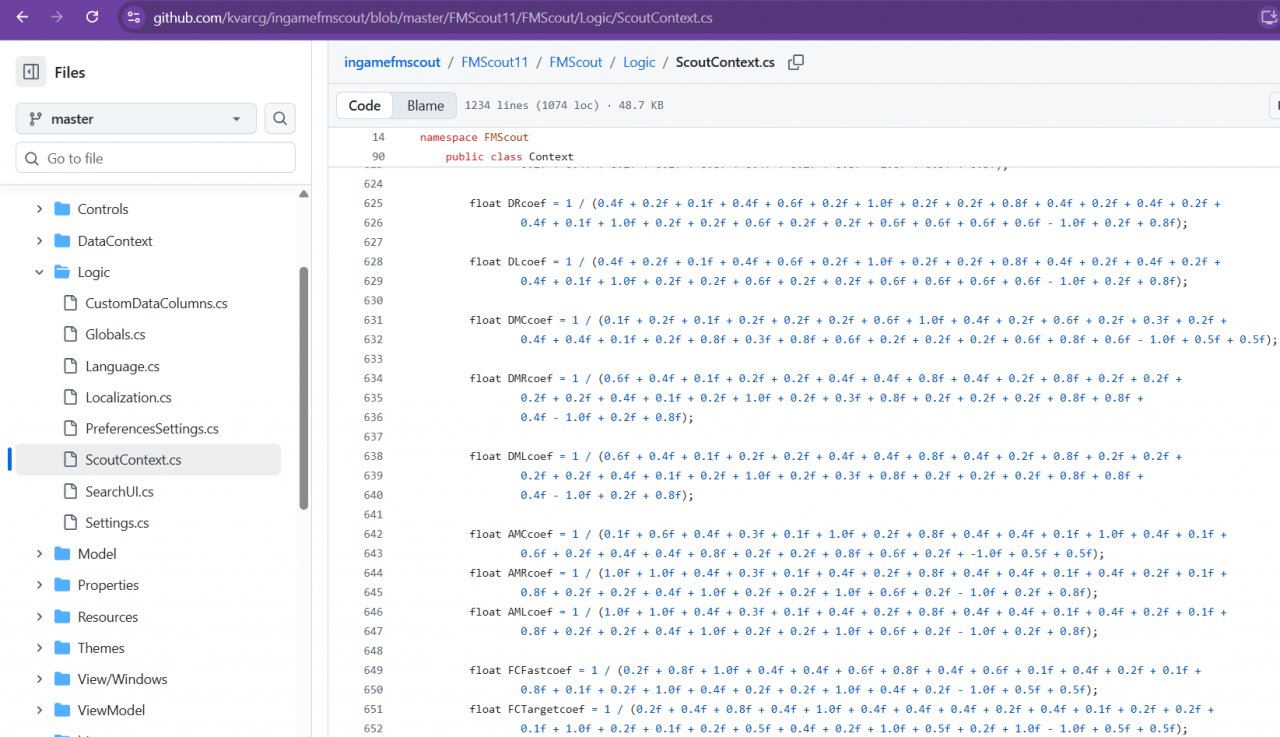
Task: Open CustomDataColumns.cs in the file tree
Action: click(x=156, y=303)
